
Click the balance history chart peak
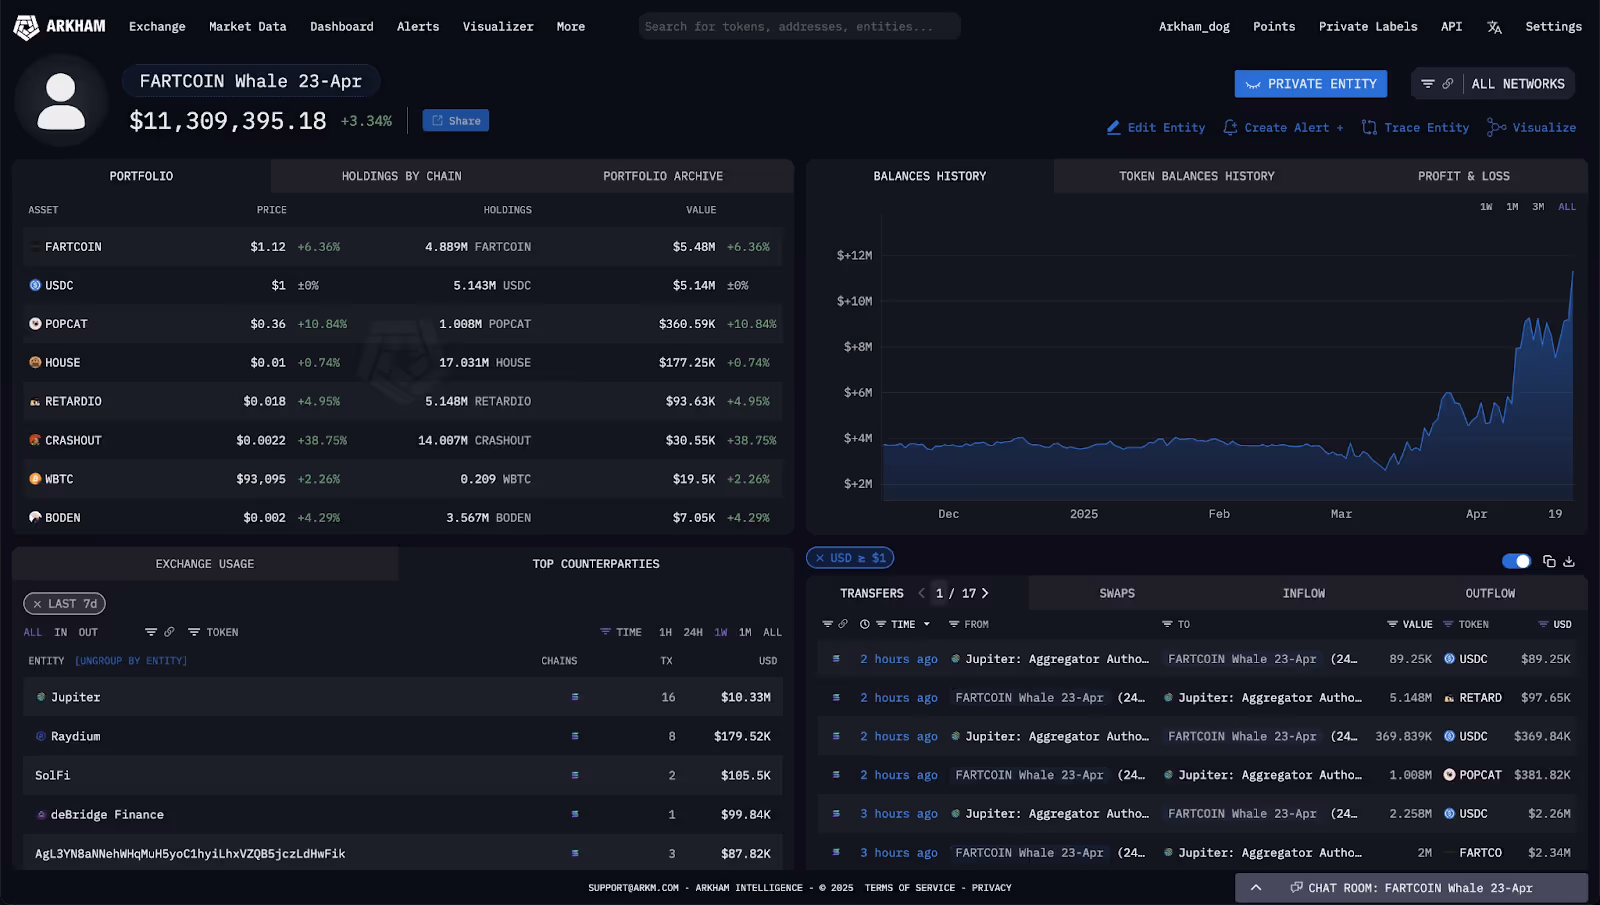tap(1572, 272)
